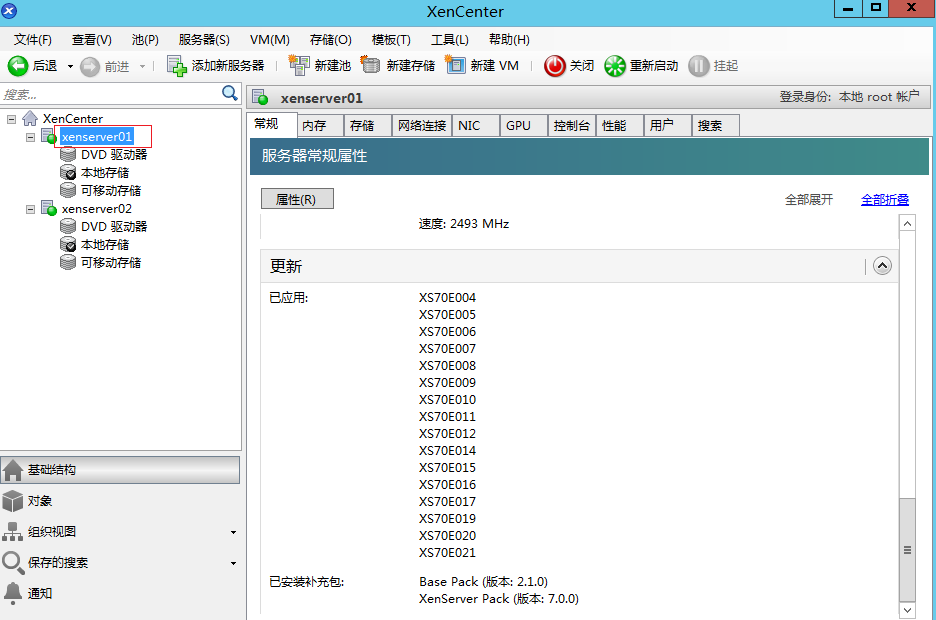Collapse the xenserver01 tree node
This screenshot has width=936, height=620.
tap(30, 137)
